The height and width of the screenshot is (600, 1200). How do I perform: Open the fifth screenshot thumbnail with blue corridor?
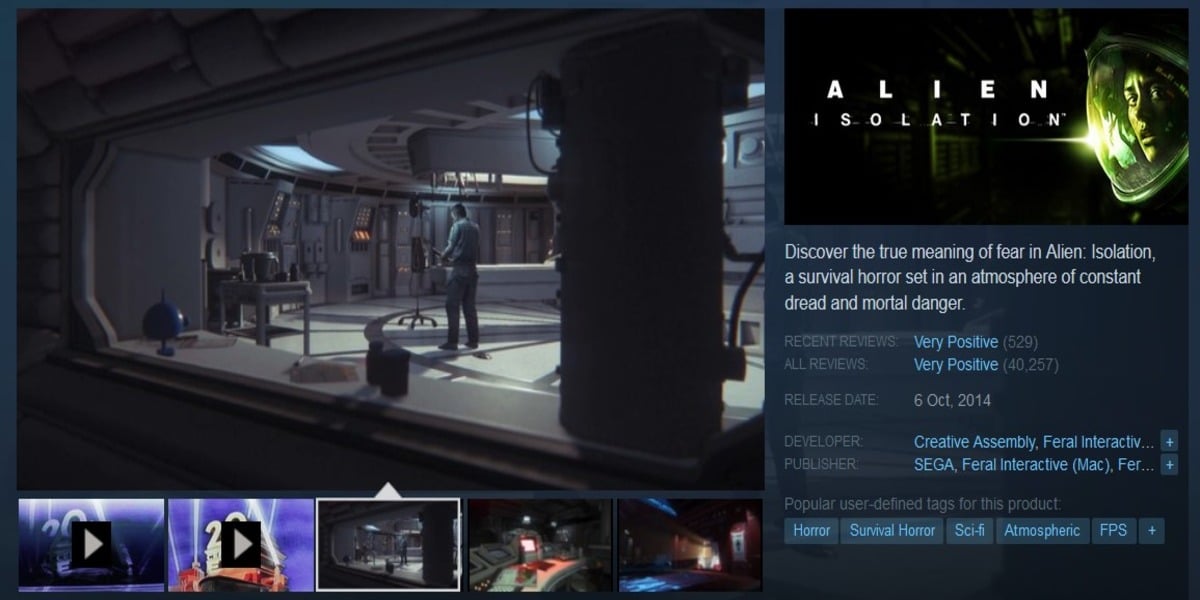click(x=690, y=544)
